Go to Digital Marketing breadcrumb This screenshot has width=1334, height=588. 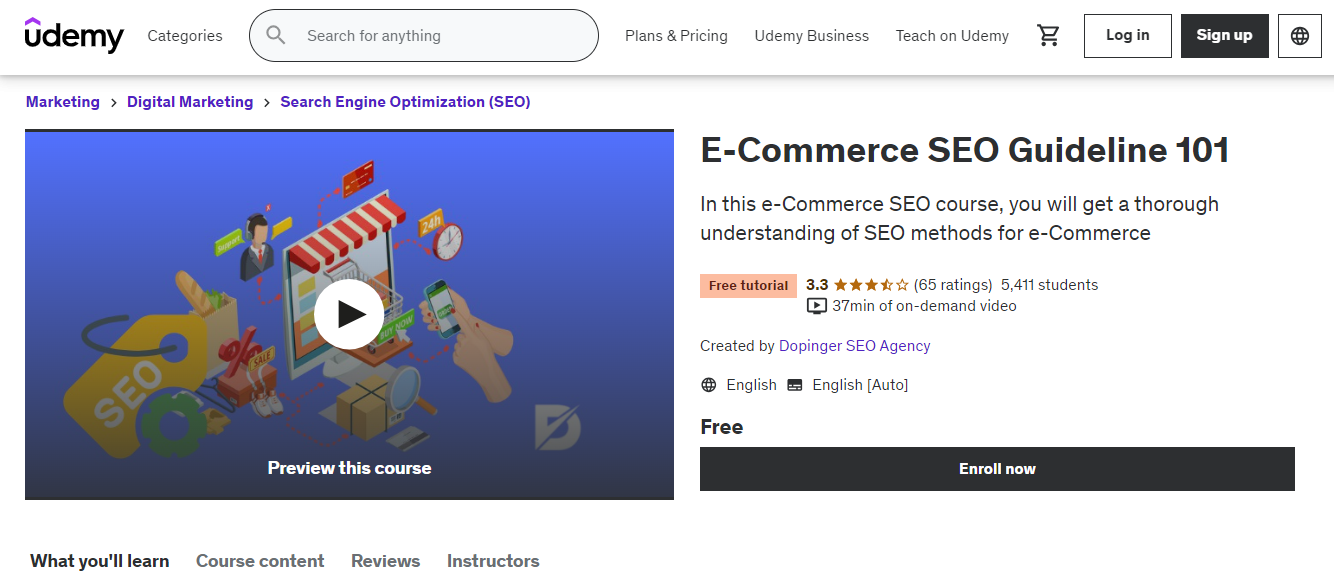pos(190,102)
